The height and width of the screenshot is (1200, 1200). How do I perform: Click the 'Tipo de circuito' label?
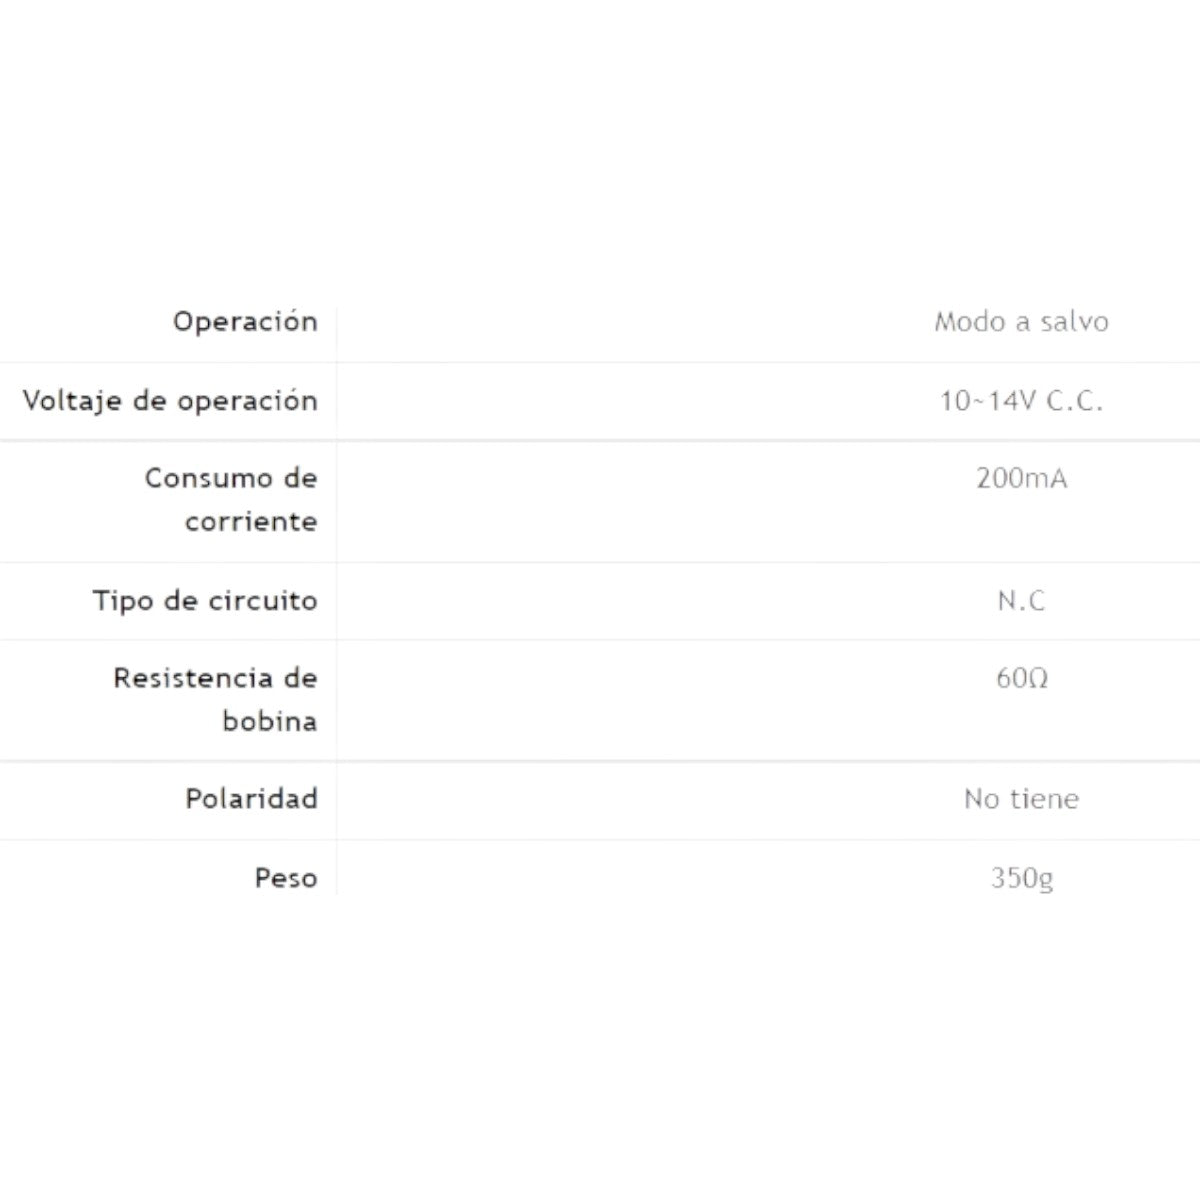205,601
